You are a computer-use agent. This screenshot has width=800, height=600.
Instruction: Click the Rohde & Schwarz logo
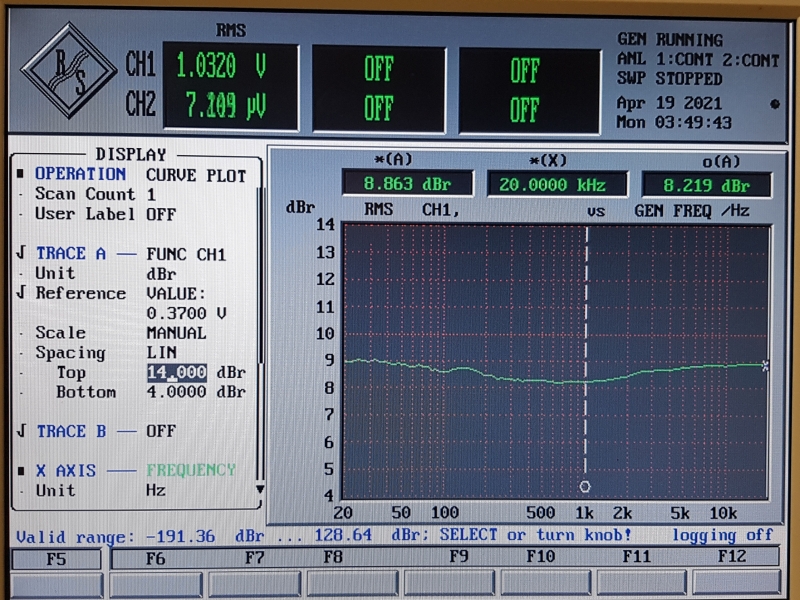coord(68,70)
